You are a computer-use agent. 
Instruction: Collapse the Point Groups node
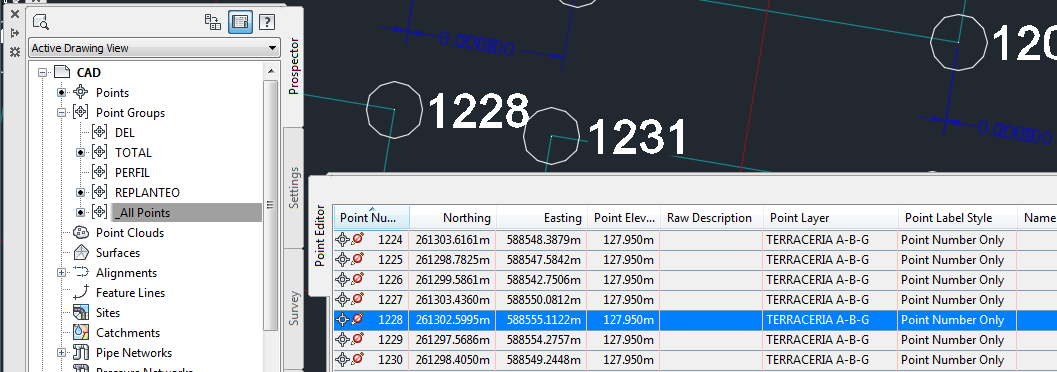click(x=62, y=113)
